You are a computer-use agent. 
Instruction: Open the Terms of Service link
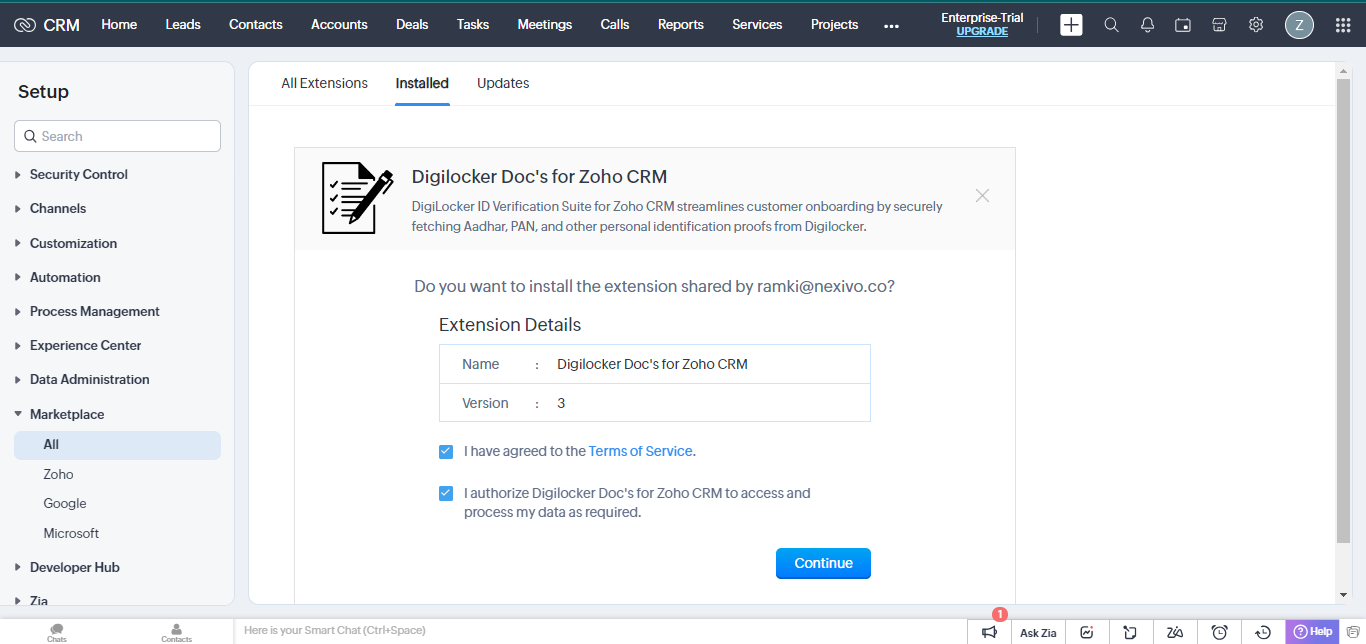640,452
